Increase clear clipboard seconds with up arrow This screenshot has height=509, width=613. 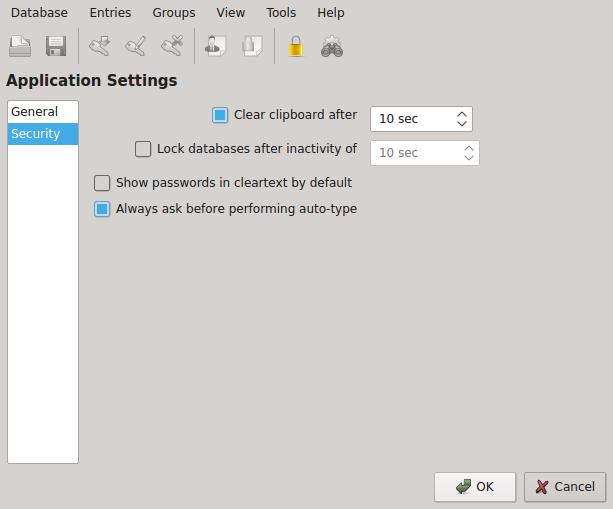(461, 113)
